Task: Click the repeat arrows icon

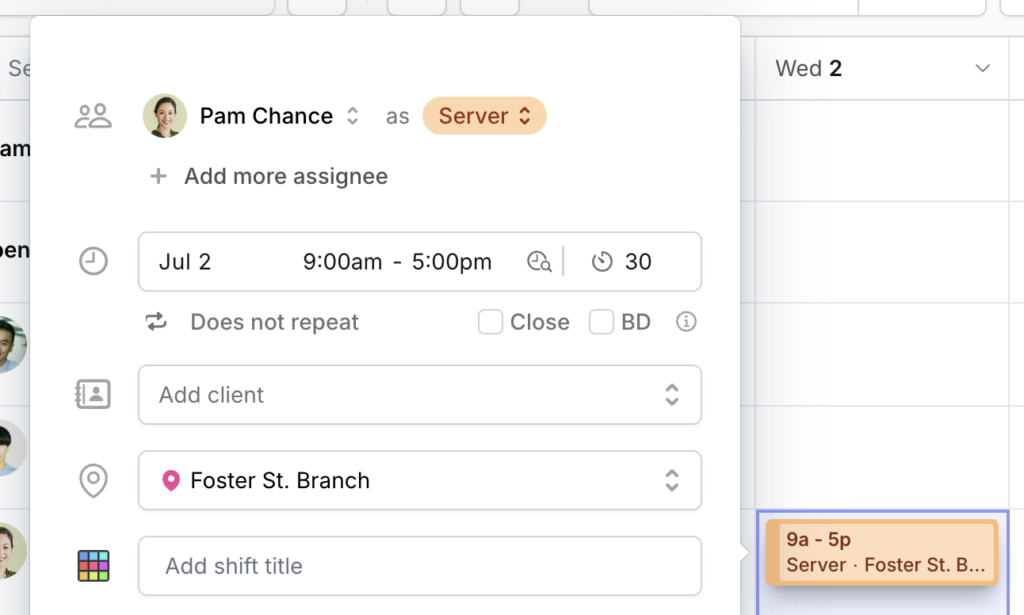Action: 156,322
